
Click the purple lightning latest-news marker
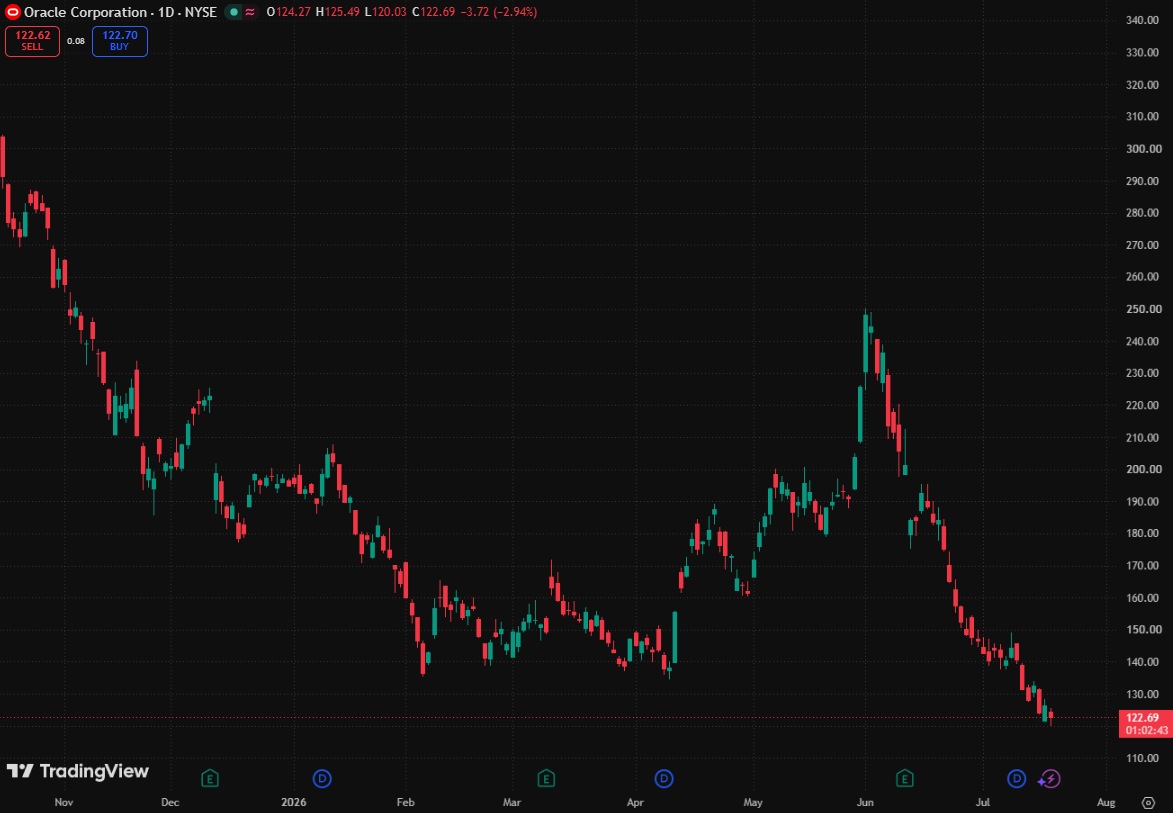(x=1049, y=779)
